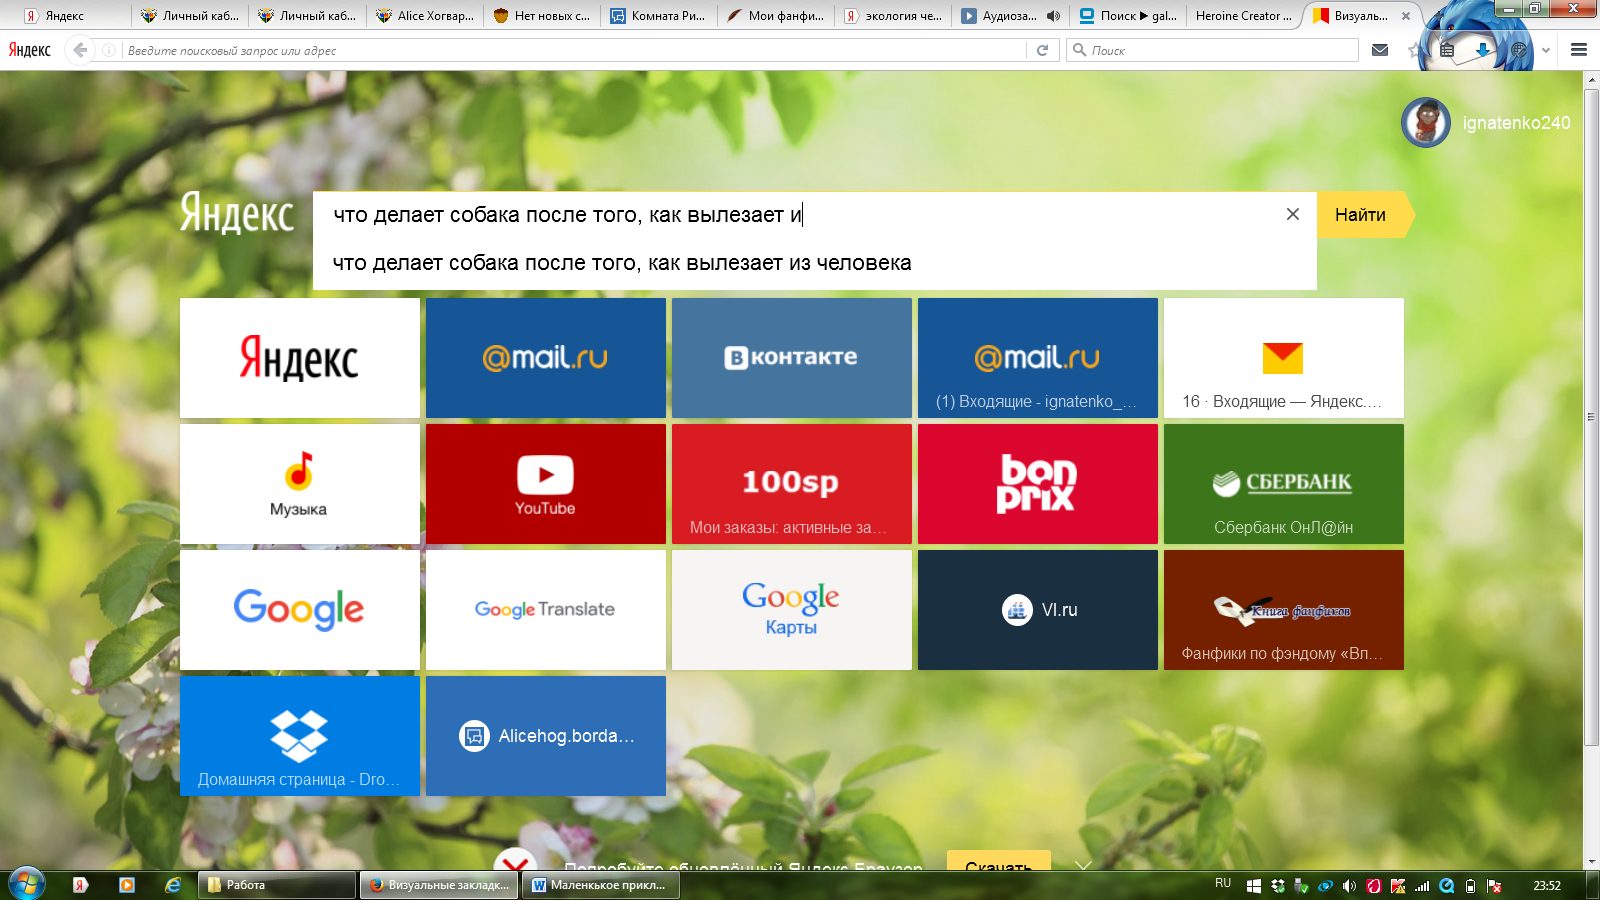The image size is (1600, 900).
Task: Open the Windows Start button
Action: pos(26,885)
